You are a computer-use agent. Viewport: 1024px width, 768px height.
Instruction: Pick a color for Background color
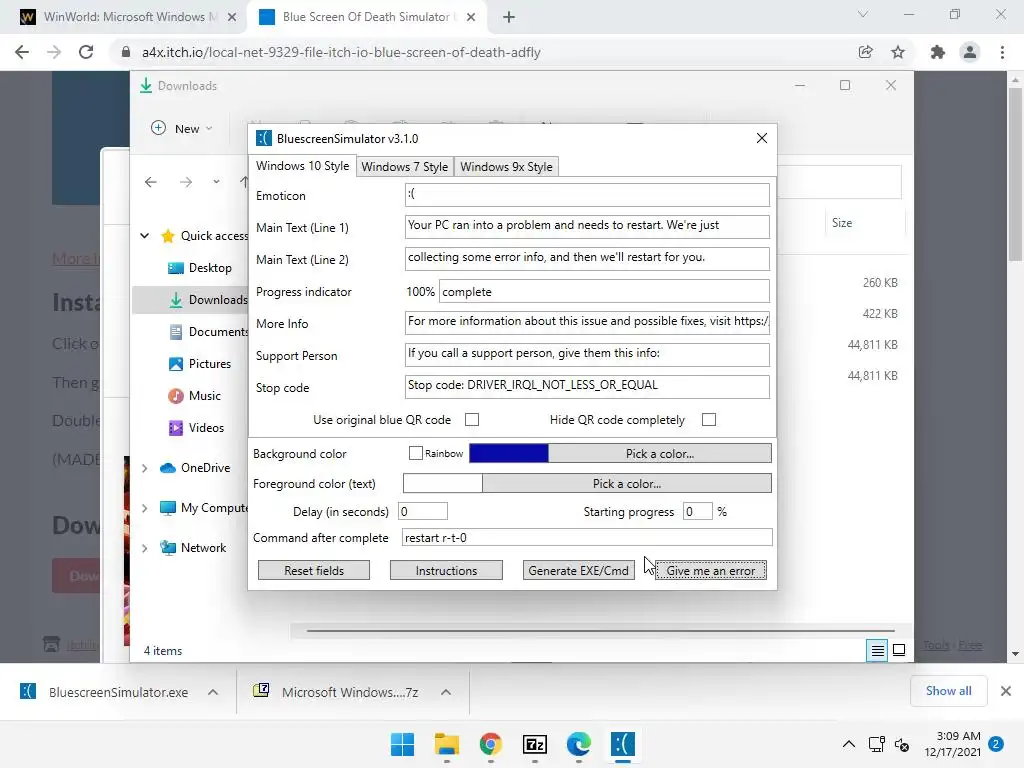point(660,453)
